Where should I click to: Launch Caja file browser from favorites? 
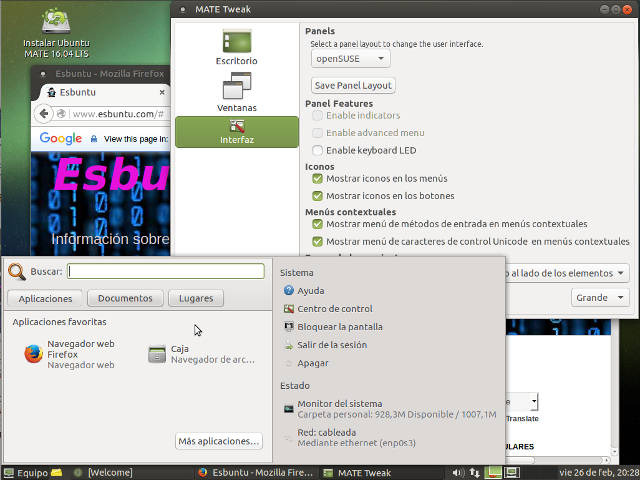pos(201,354)
